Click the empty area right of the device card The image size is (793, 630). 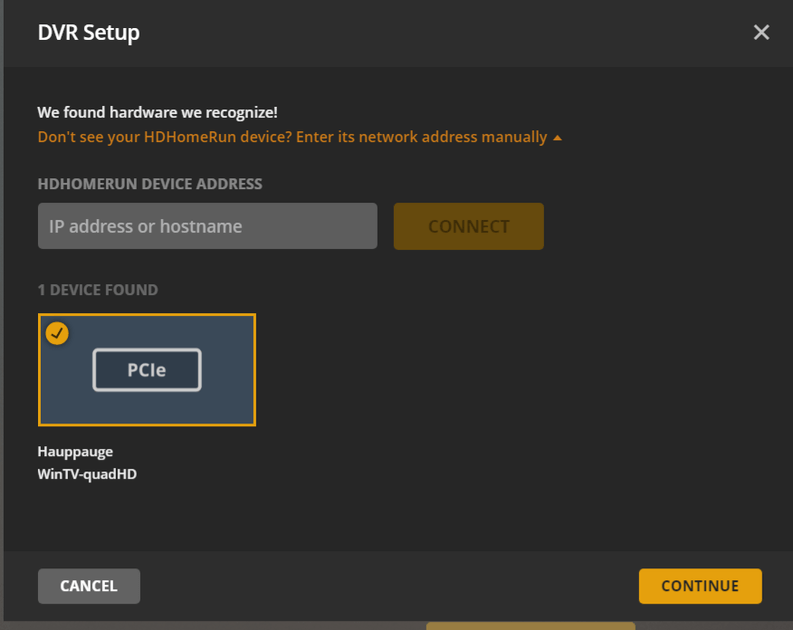(500, 370)
